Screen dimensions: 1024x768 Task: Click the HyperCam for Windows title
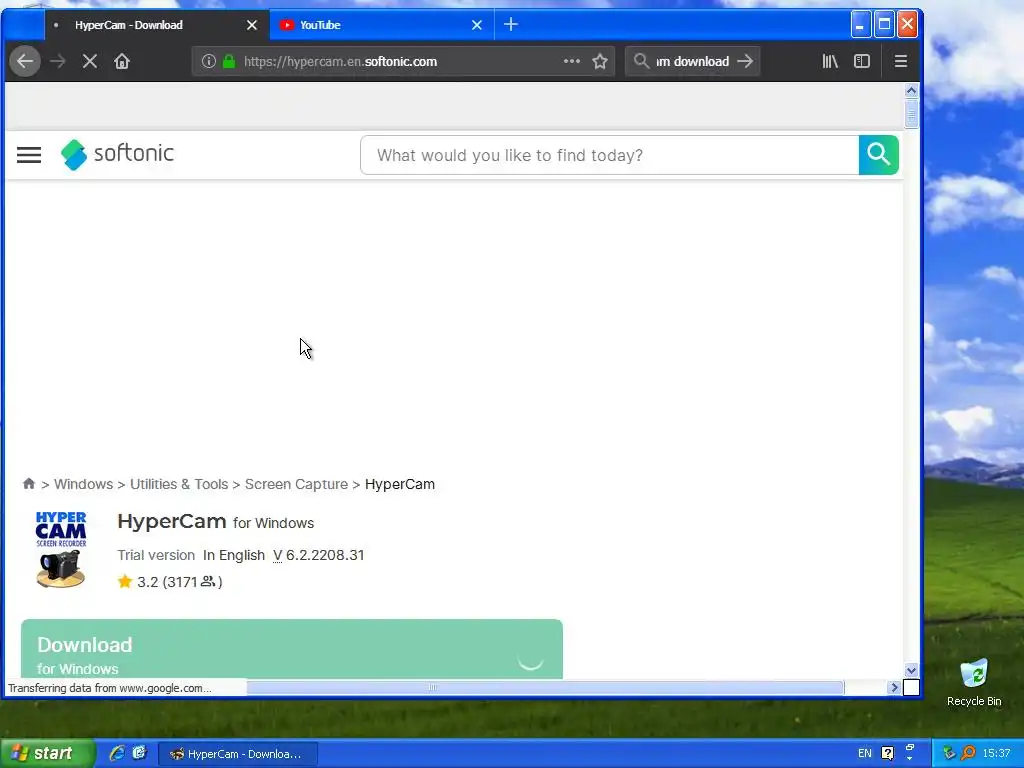click(216, 522)
